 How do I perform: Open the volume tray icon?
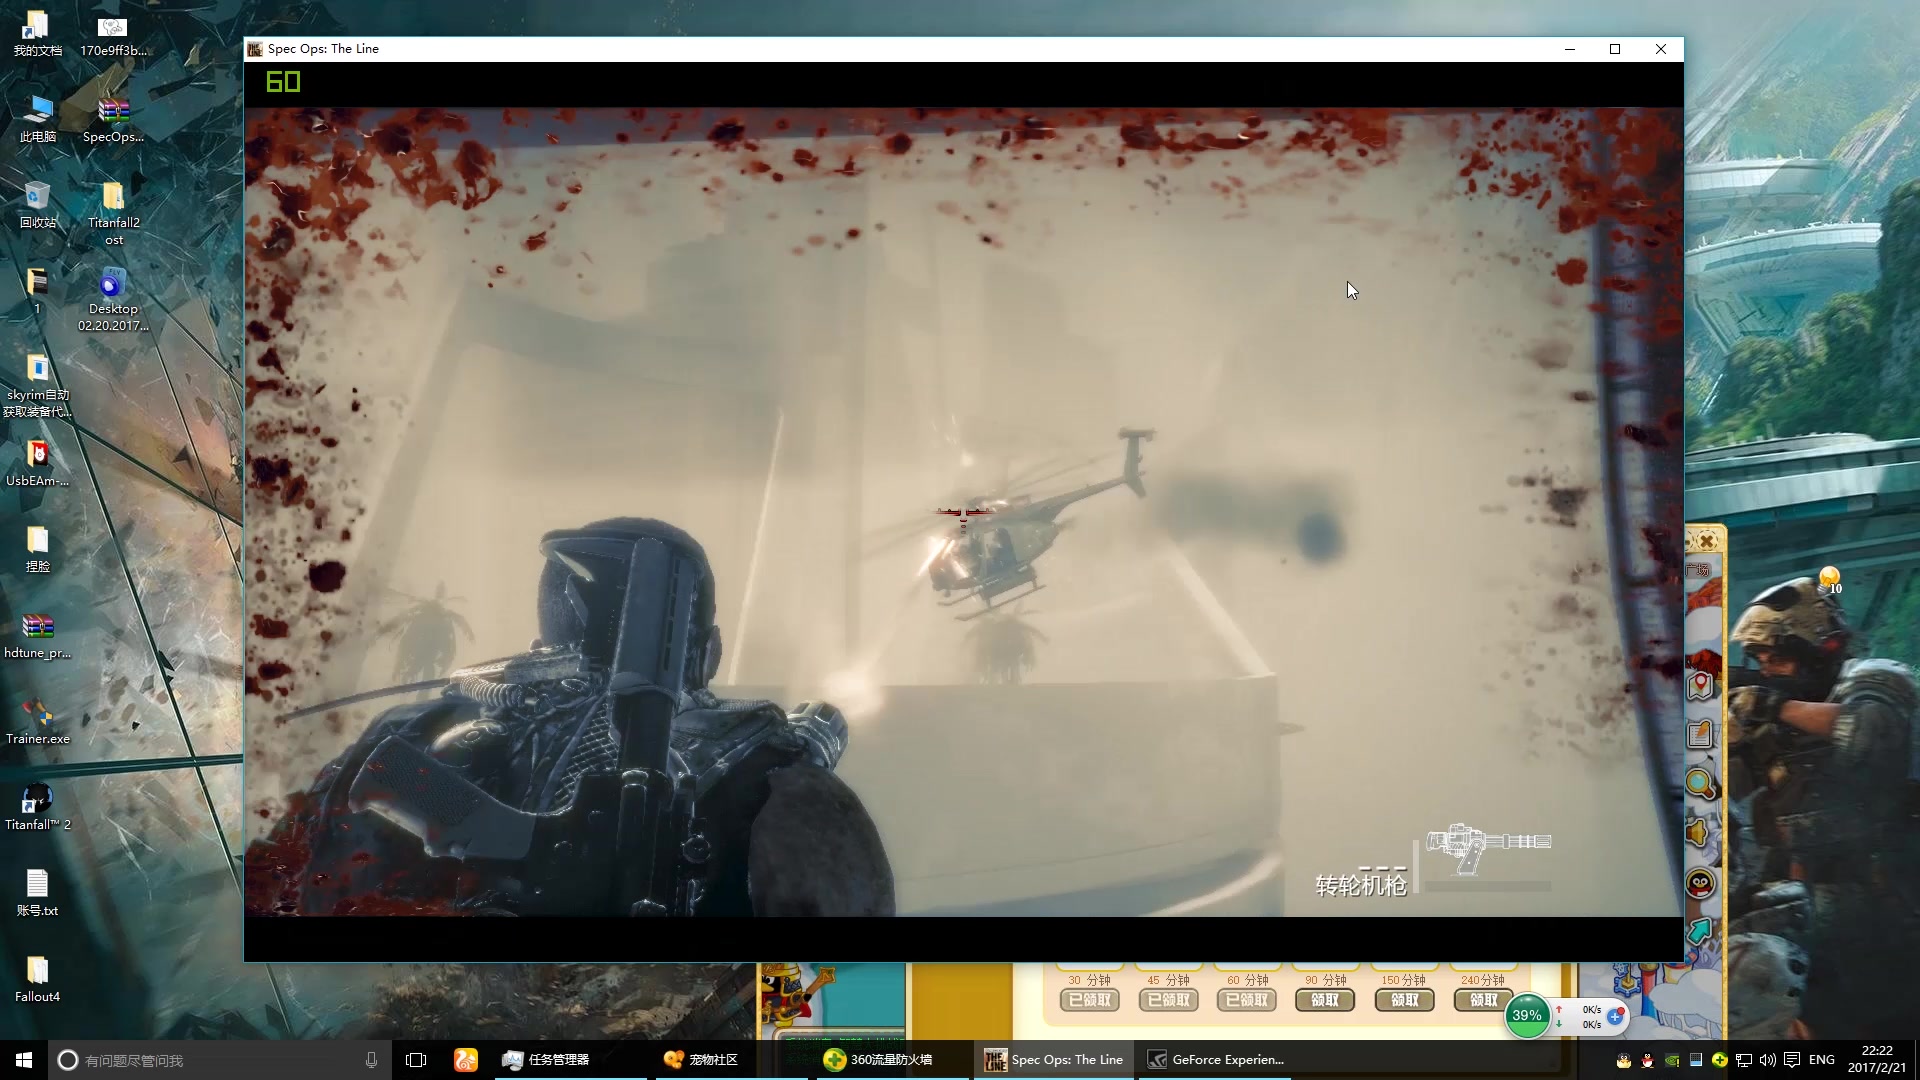point(1767,1060)
